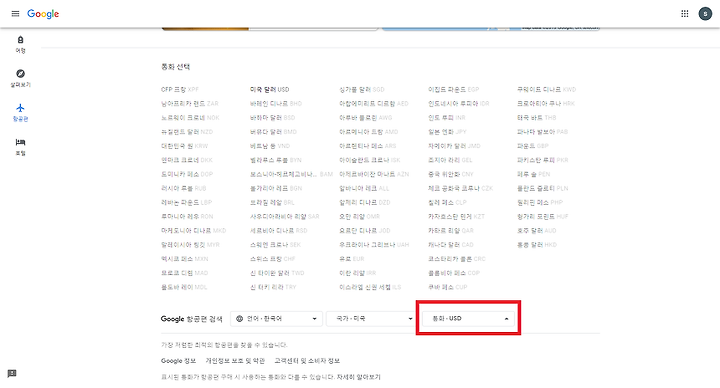Image resolution: width=720 pixels, height=388 pixels.
Task: Choose 인도 루피 INR
Action: tap(446, 118)
